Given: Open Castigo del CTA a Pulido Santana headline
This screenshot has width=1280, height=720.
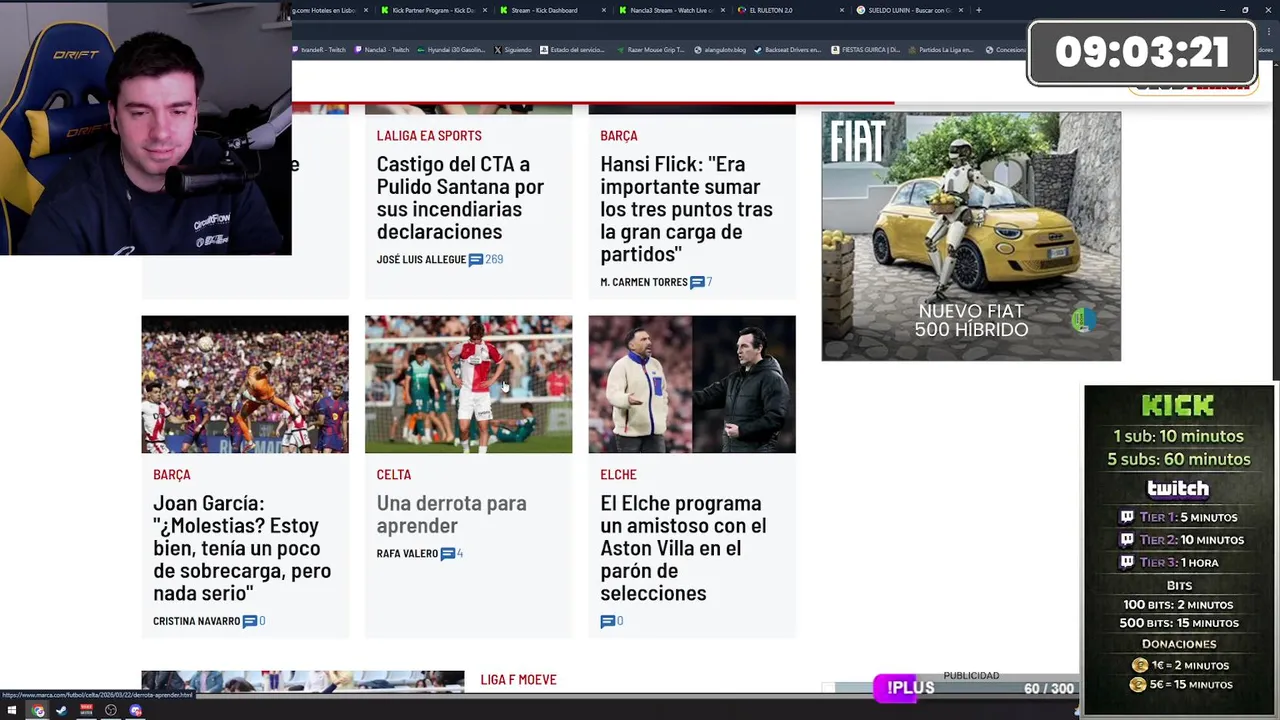Looking at the screenshot, I should (x=460, y=198).
